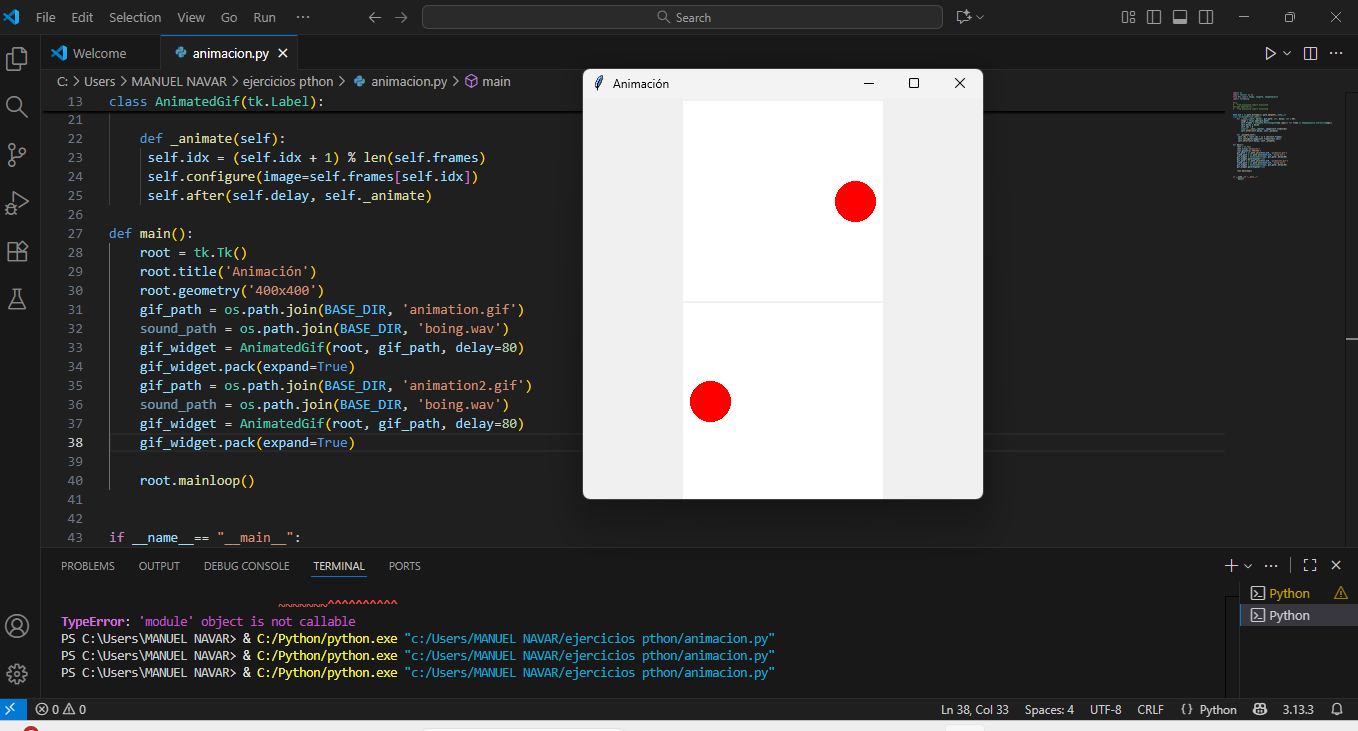Maximize the terminal panel size
This screenshot has height=731, width=1358.
pos(1310,566)
